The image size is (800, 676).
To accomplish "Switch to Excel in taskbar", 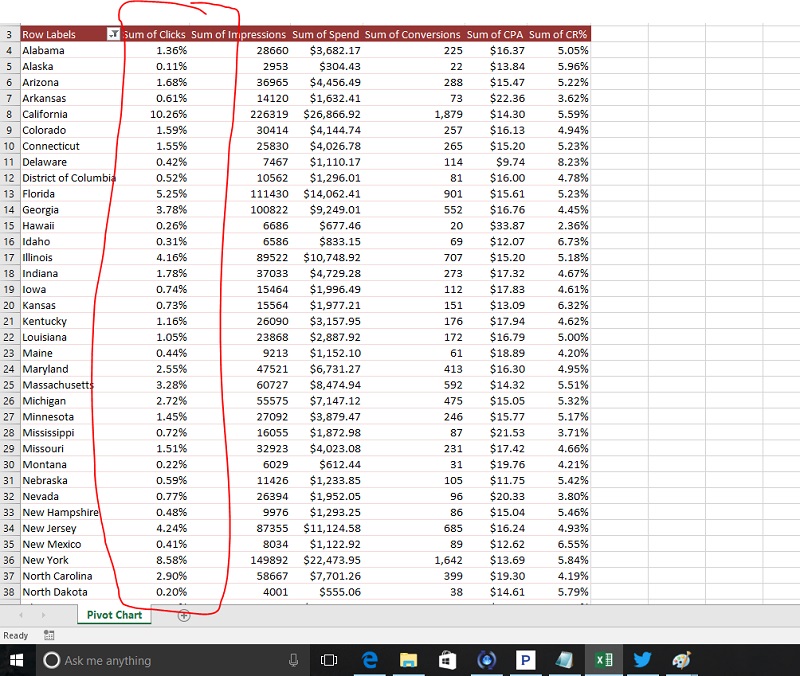I will [604, 660].
